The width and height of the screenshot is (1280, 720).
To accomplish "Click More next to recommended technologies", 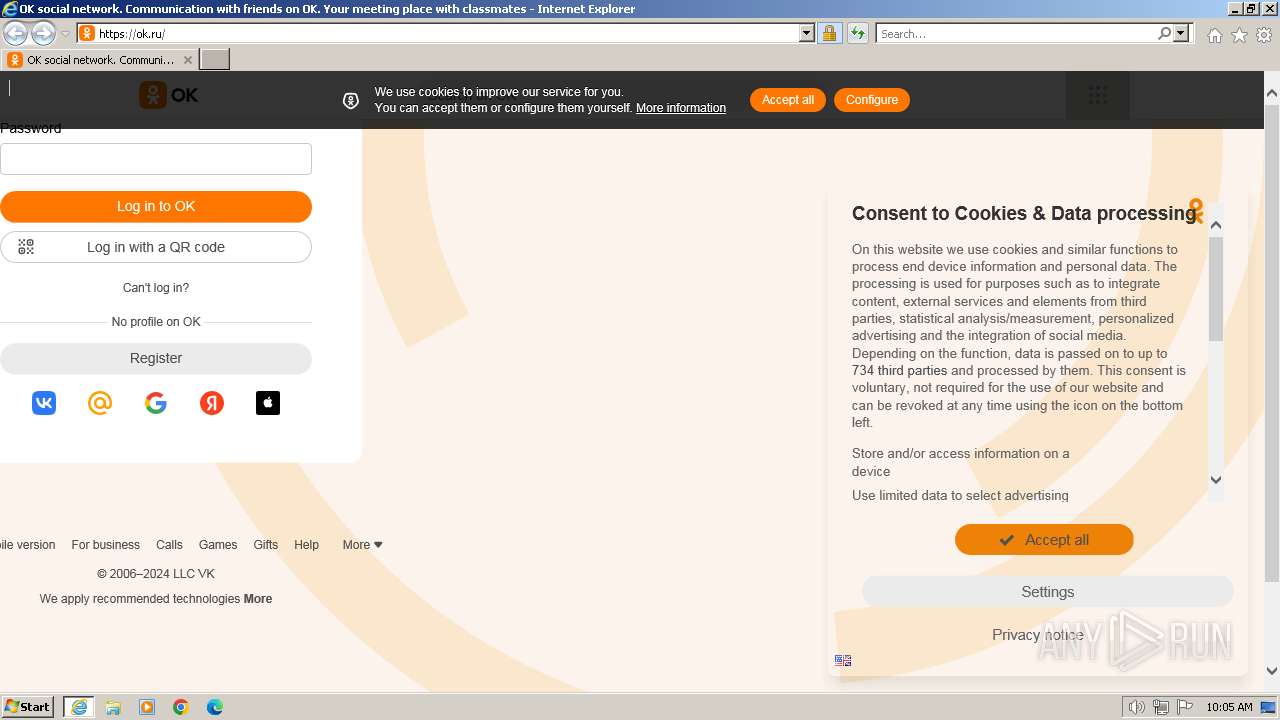I will tap(258, 599).
